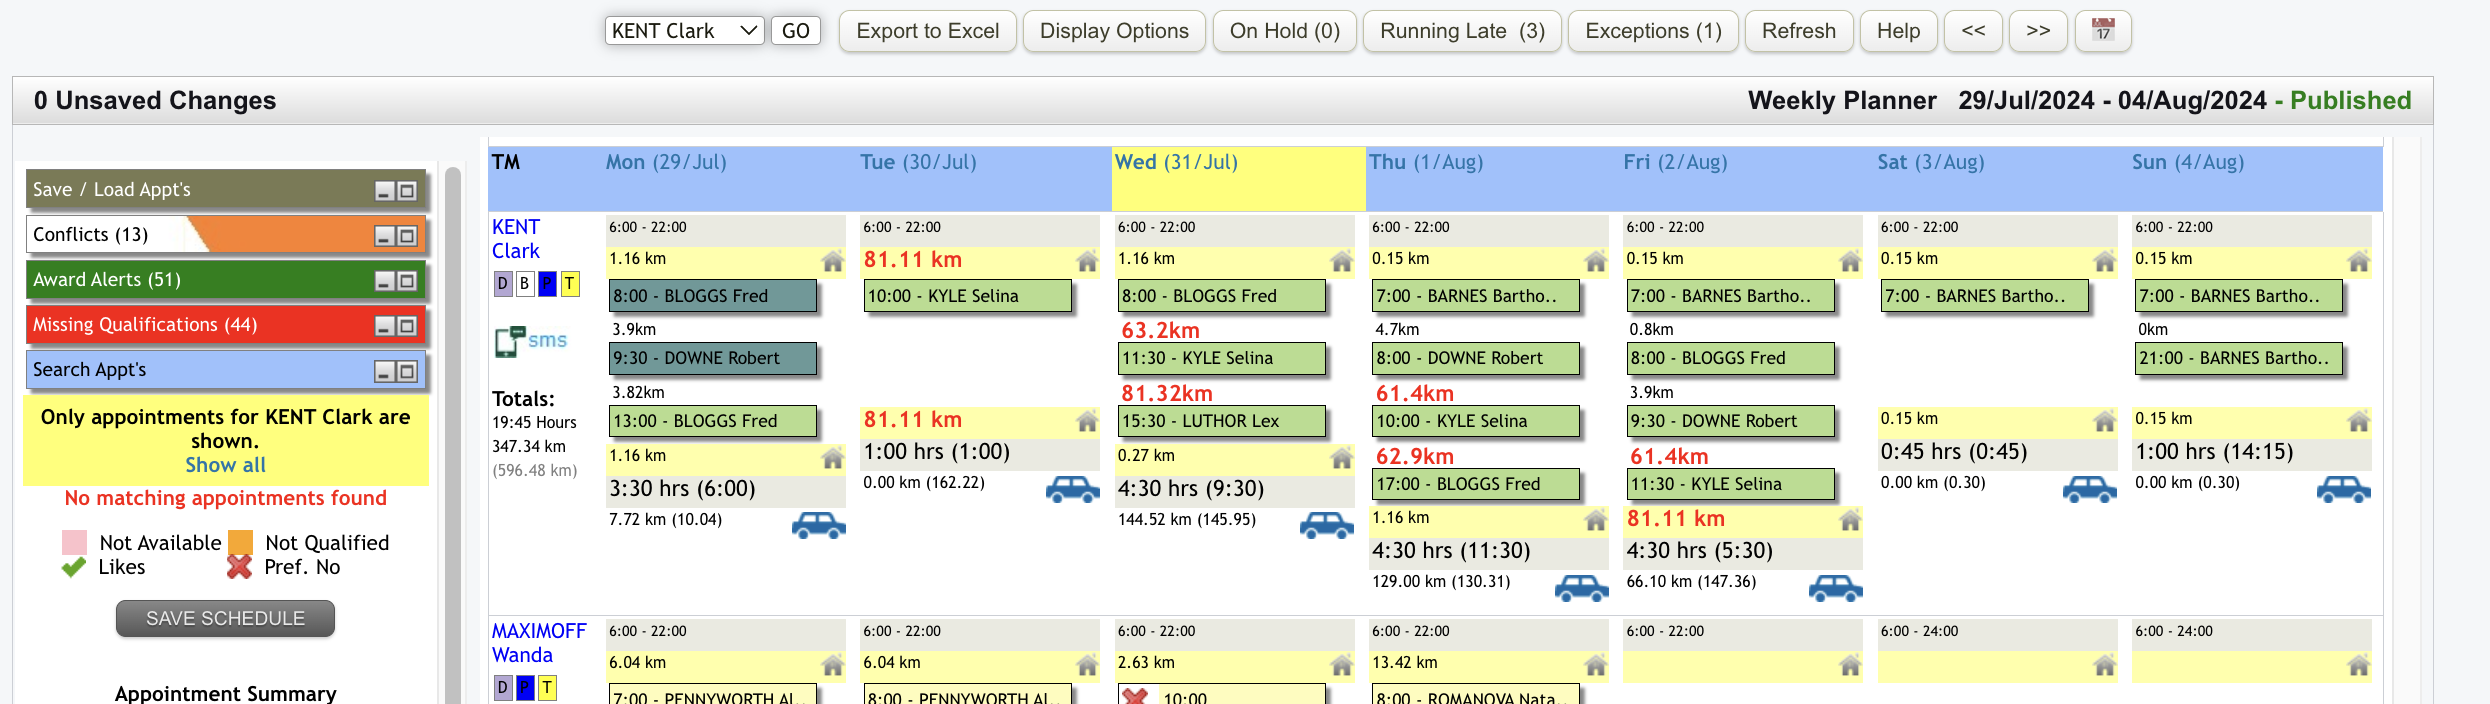Minimize the Award Alerts (51) panel
This screenshot has height=704, width=2490.
(x=384, y=281)
